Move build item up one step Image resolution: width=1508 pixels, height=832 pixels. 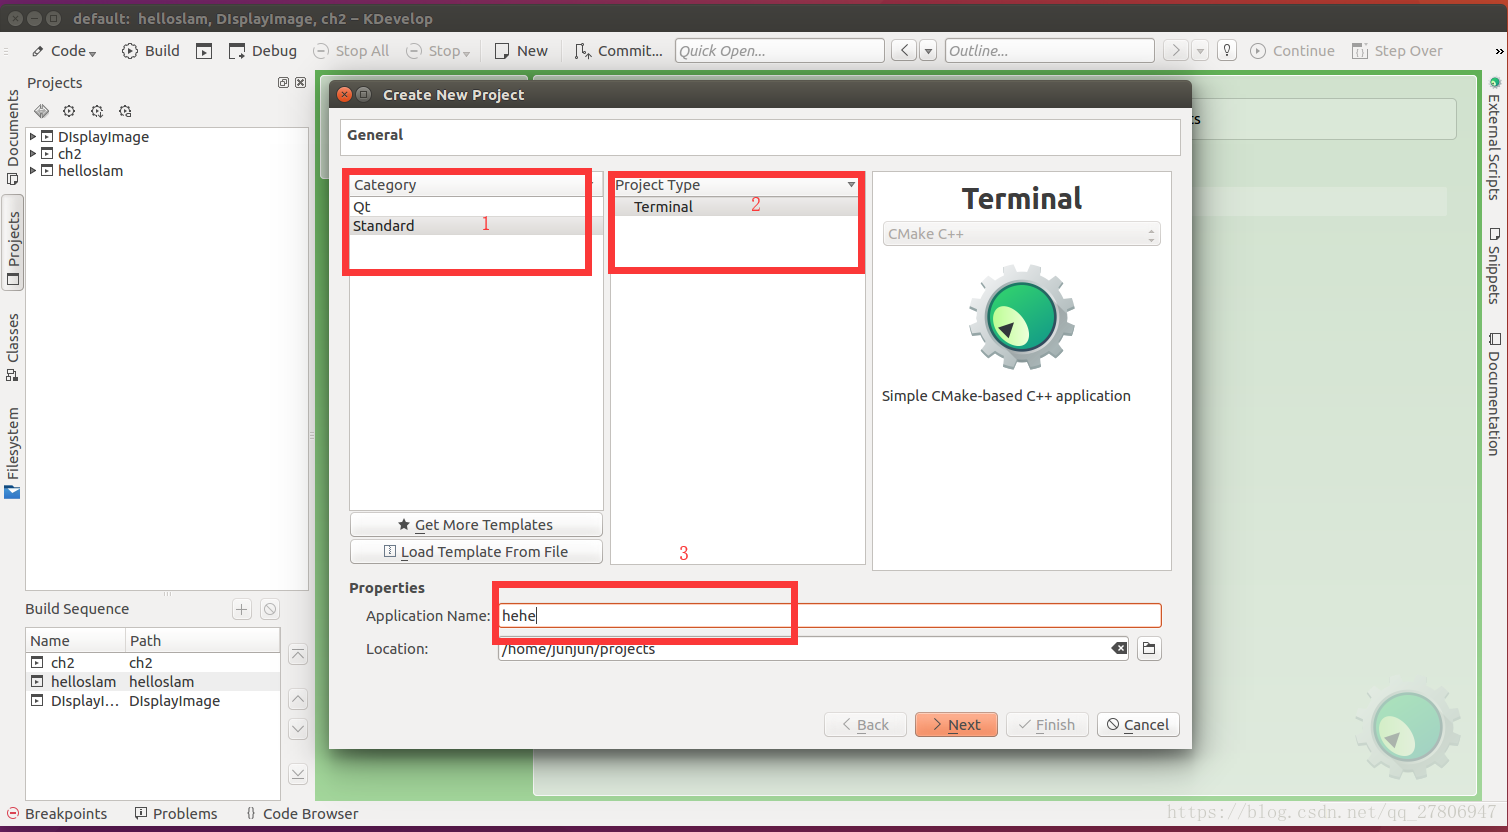tap(298, 699)
